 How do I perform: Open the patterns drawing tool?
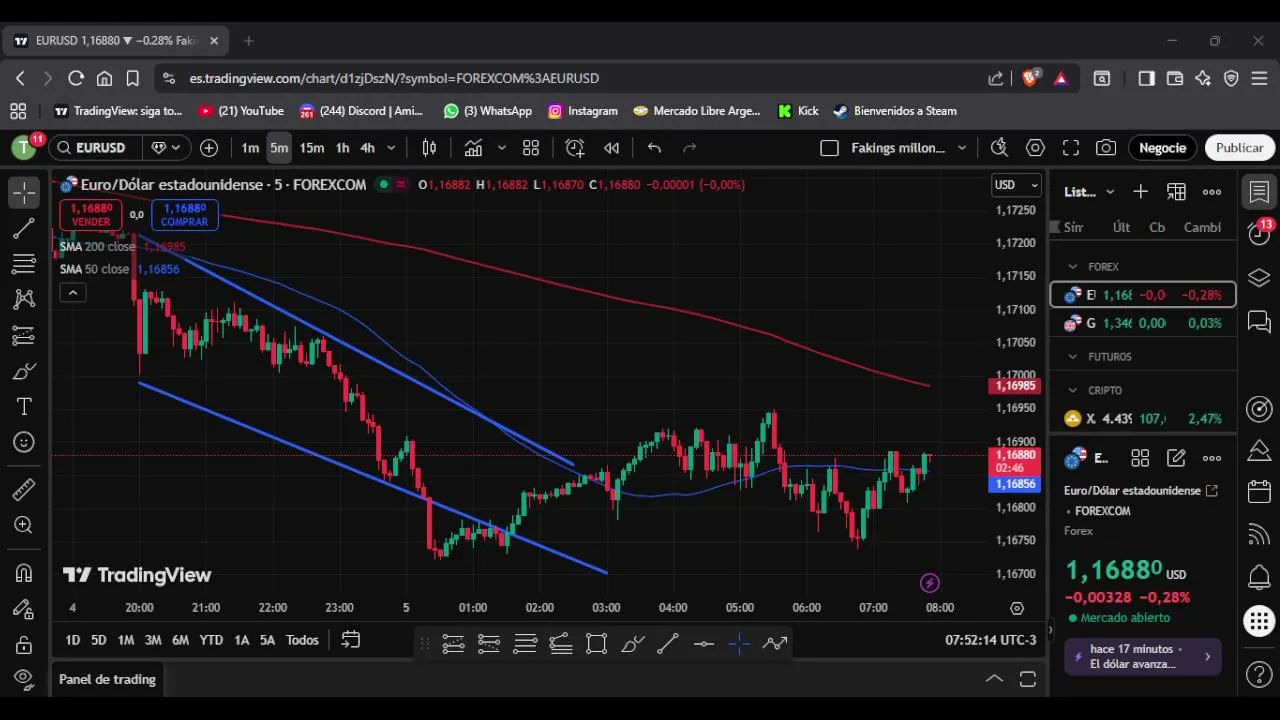pos(24,299)
